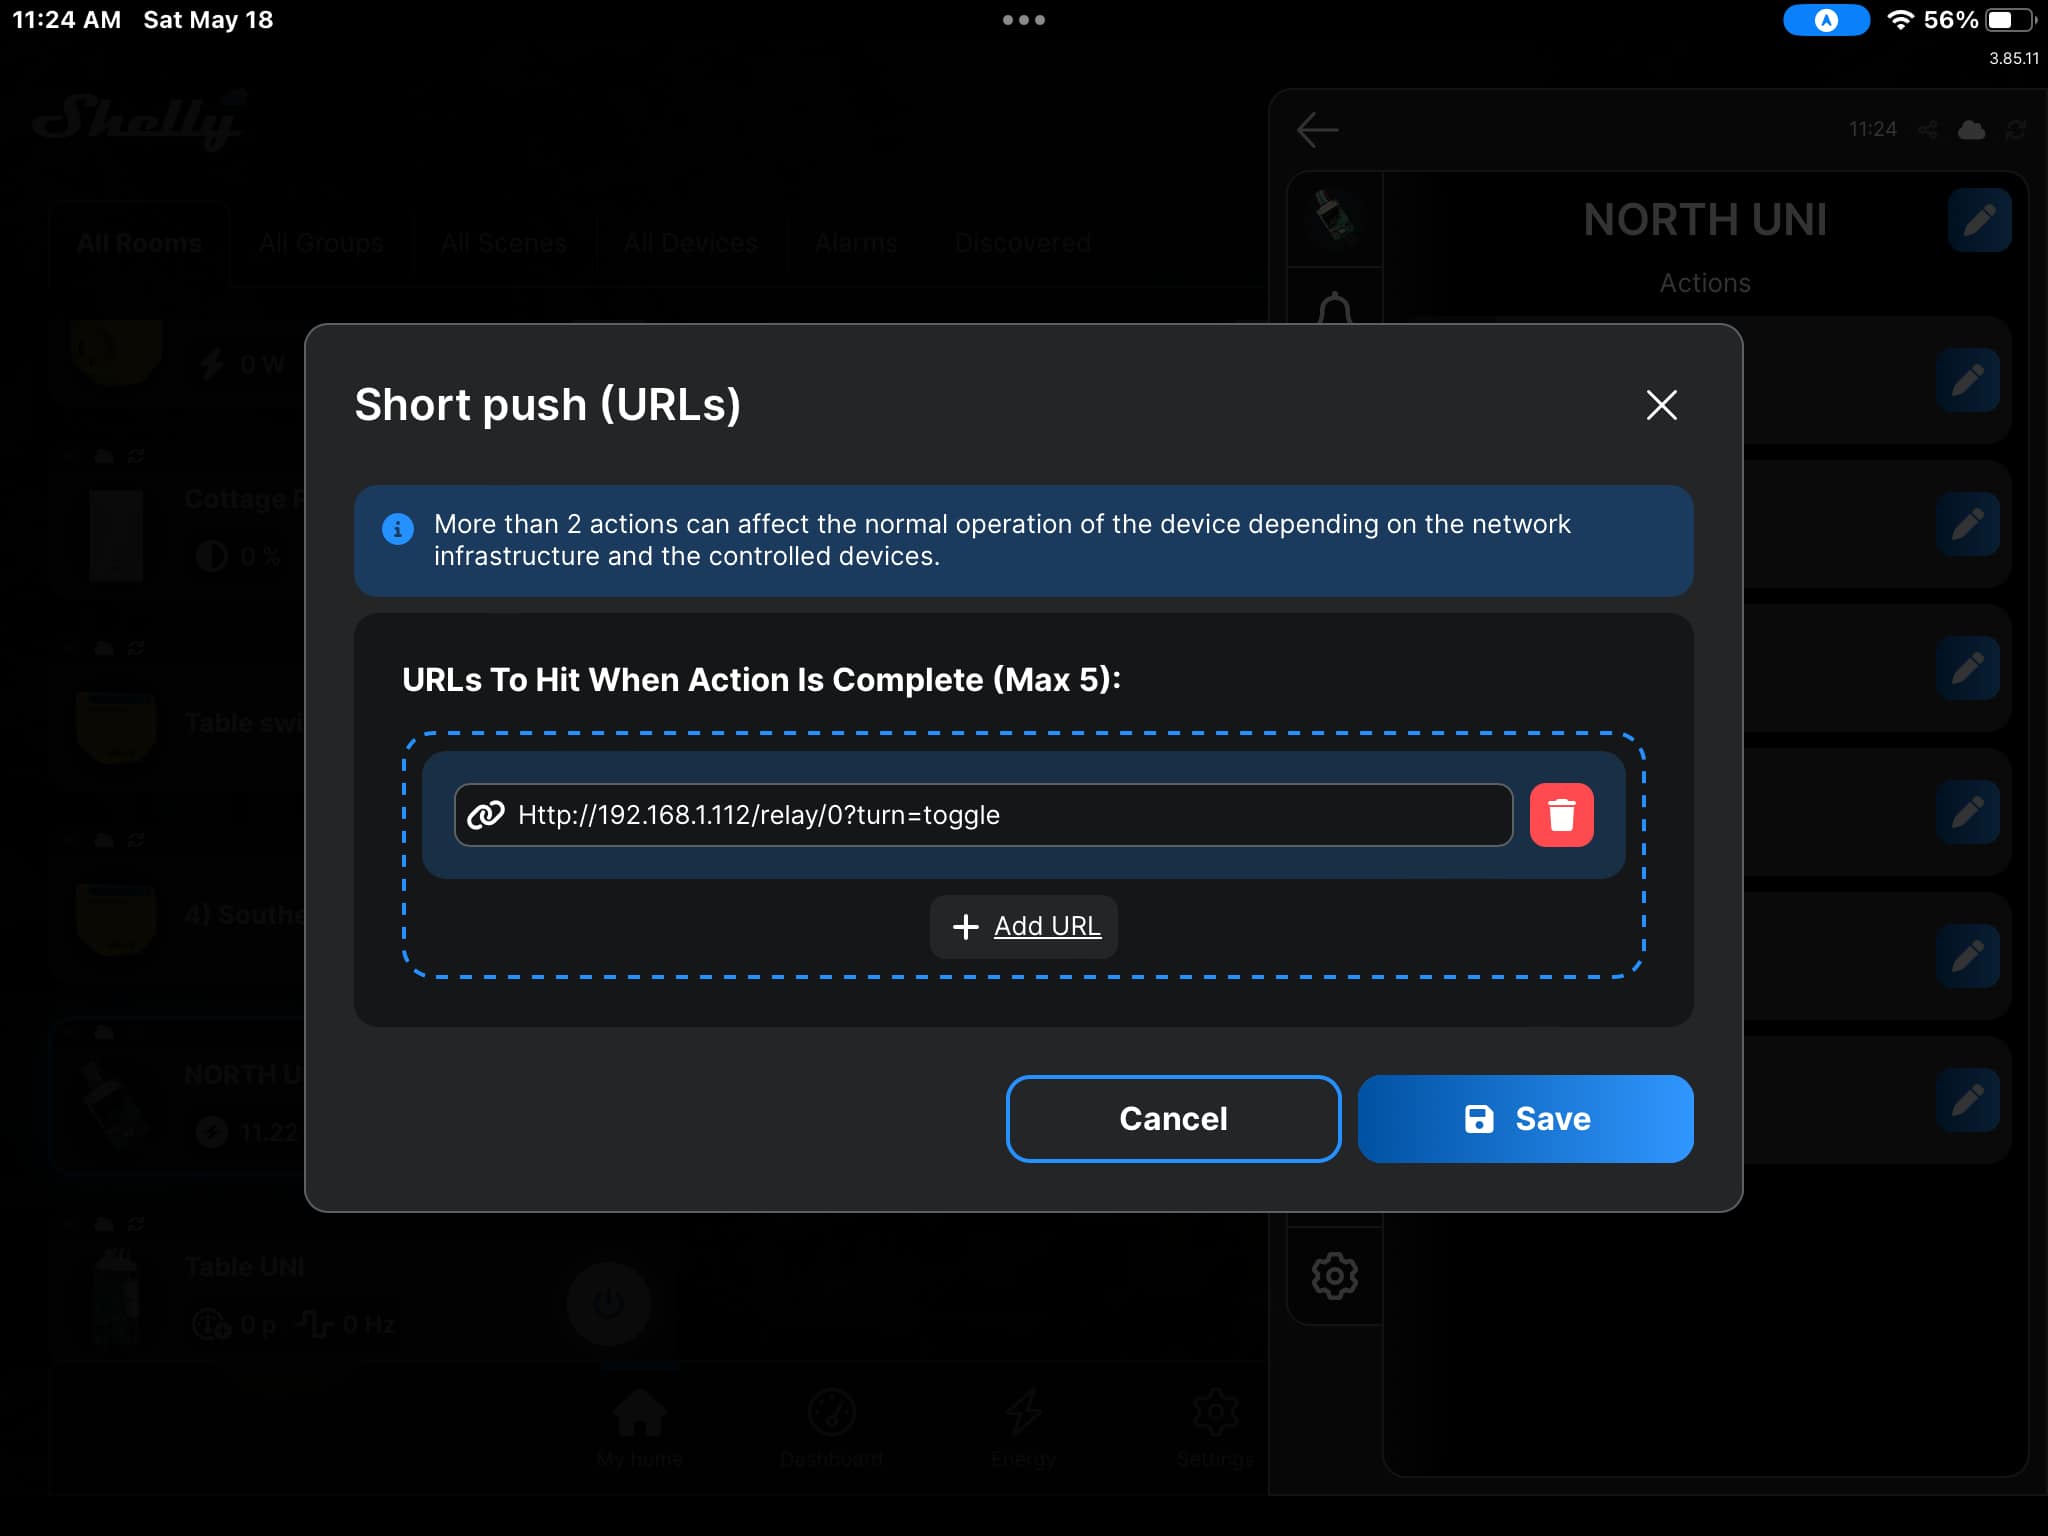Screen dimensions: 2048x1536
Task: Go to My home in bottom navigation
Action: tap(640, 1428)
